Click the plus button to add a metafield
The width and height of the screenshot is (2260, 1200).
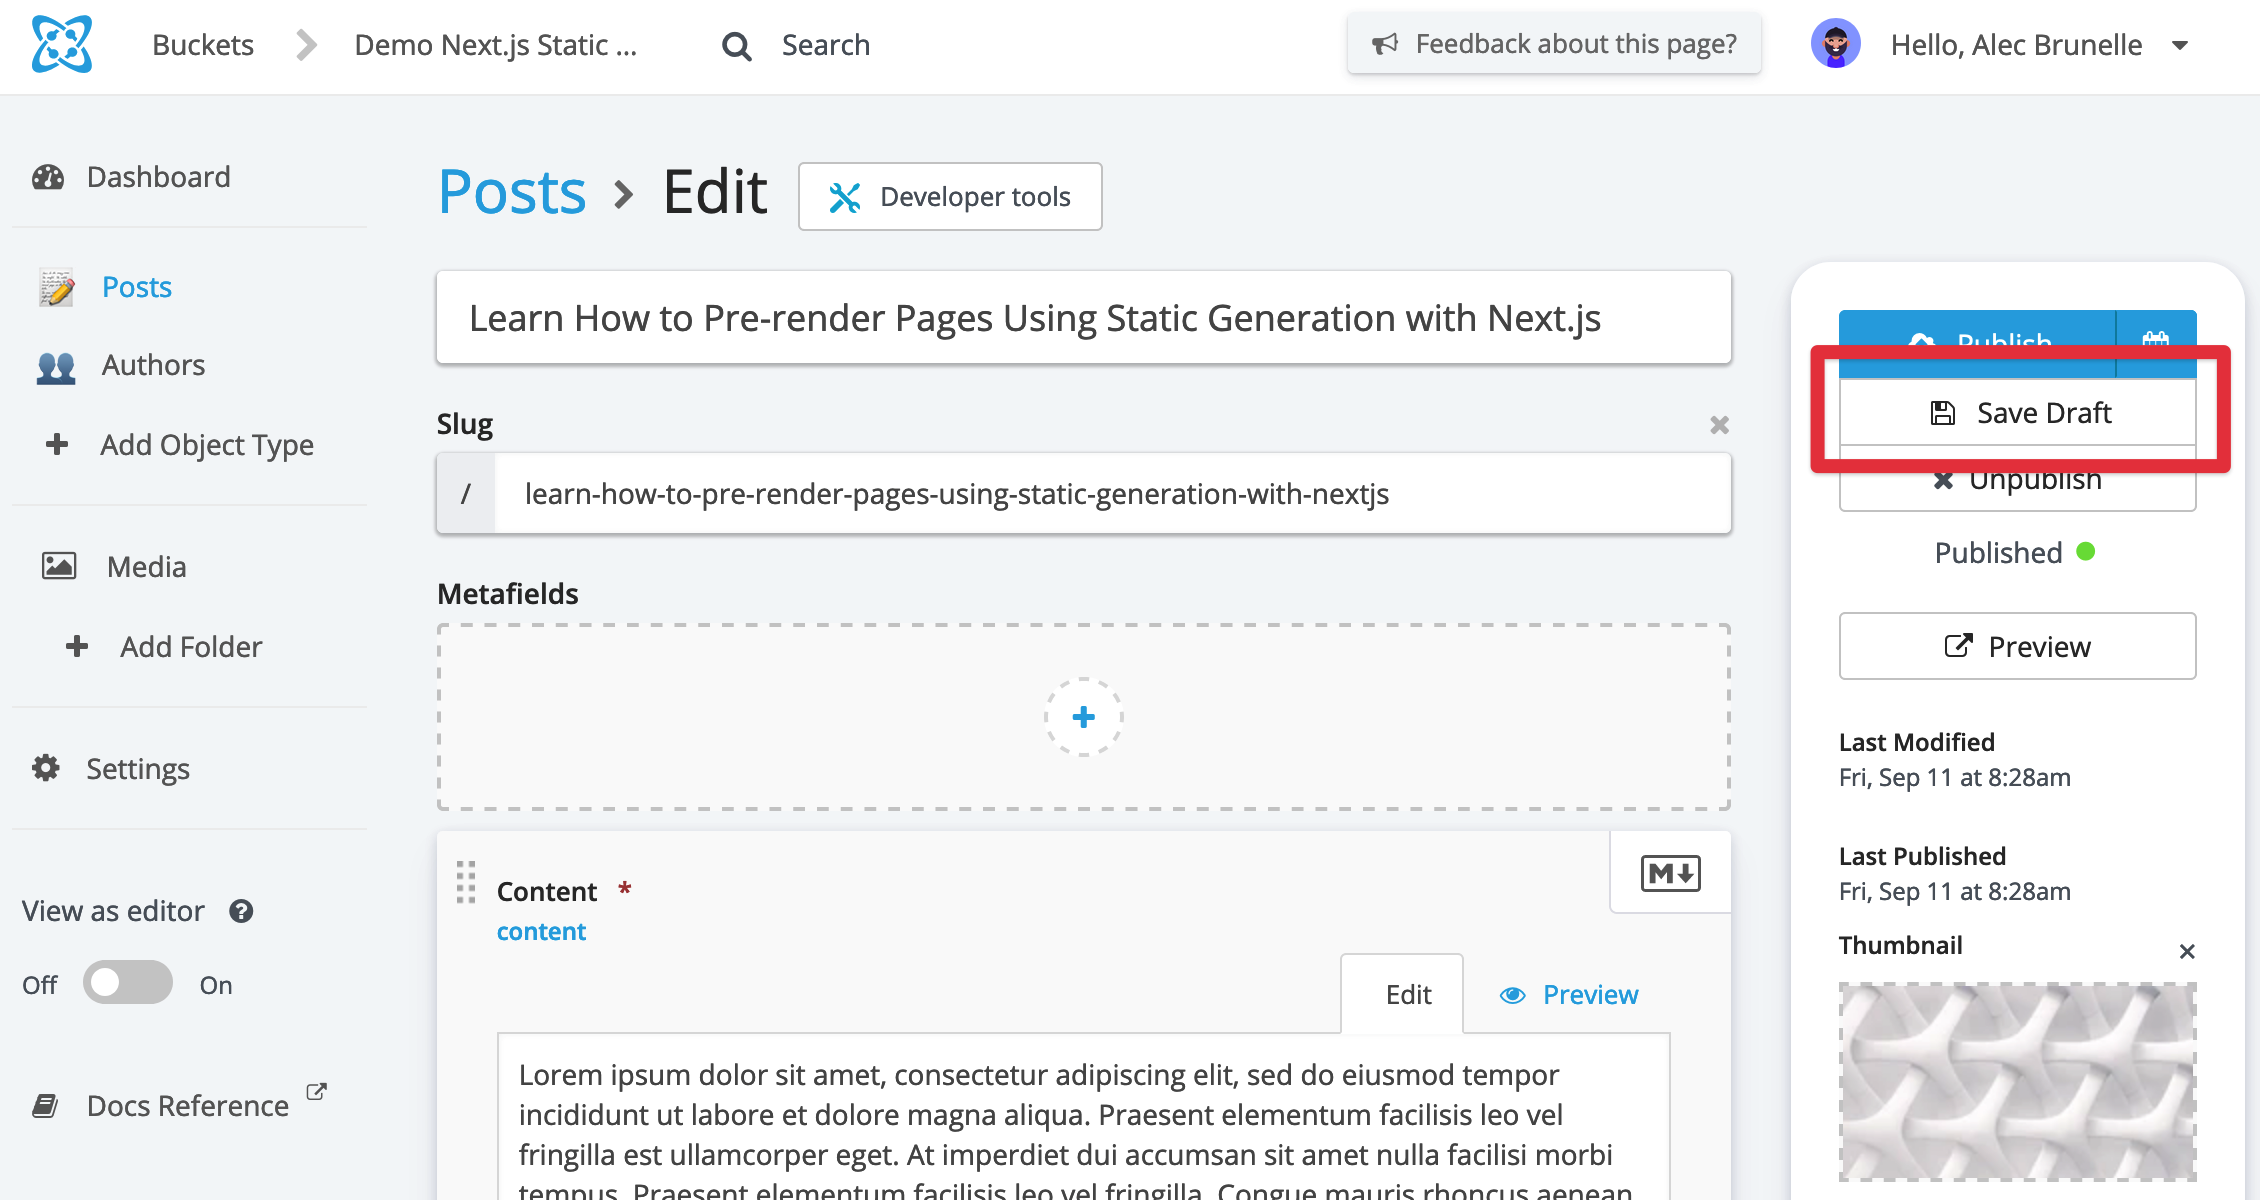(1083, 717)
